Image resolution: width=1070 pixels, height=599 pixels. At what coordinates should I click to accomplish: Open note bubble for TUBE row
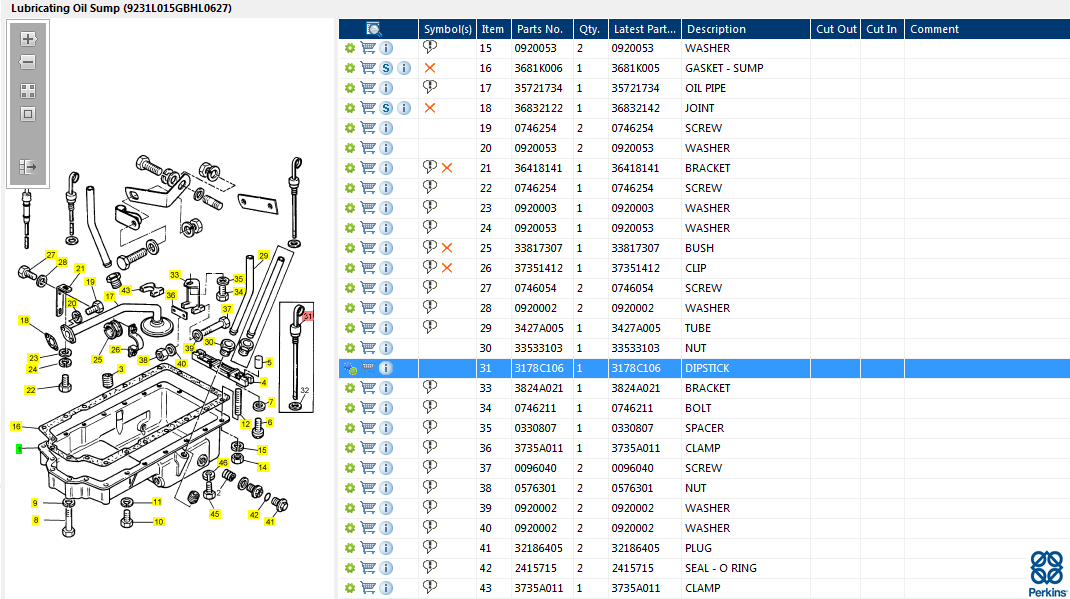[430, 327]
